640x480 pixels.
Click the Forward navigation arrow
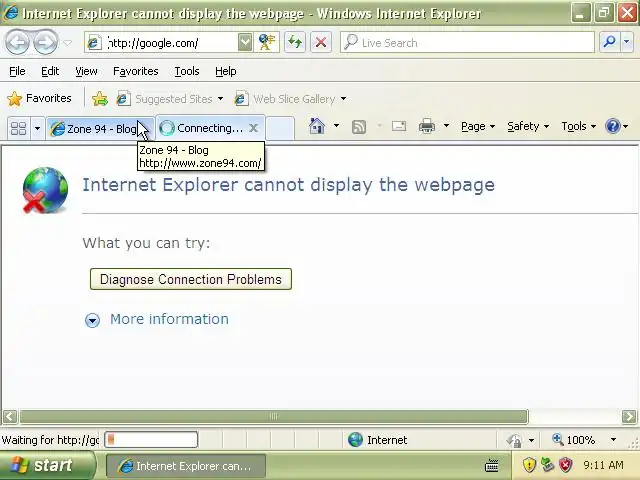[x=45, y=42]
